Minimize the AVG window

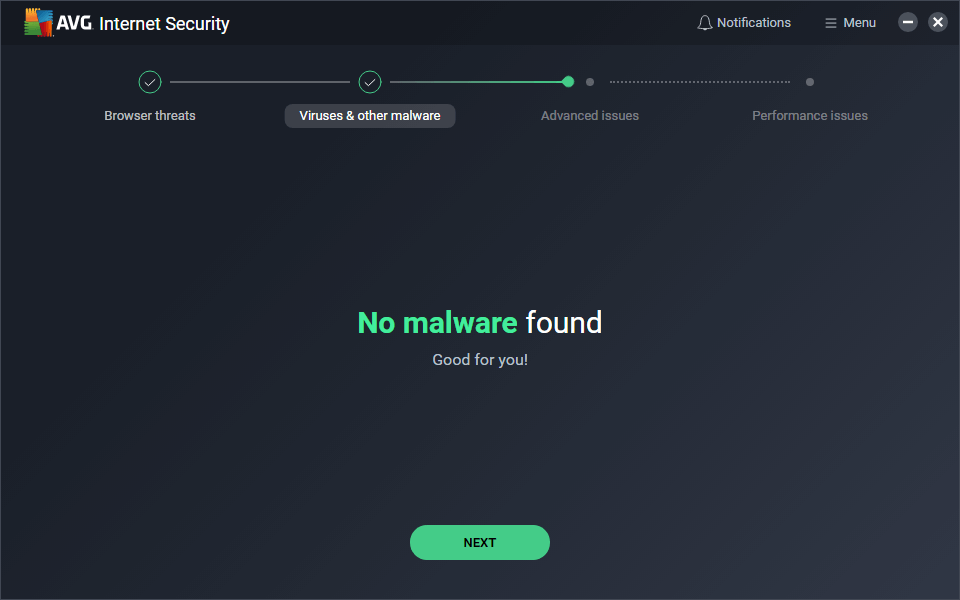[908, 22]
